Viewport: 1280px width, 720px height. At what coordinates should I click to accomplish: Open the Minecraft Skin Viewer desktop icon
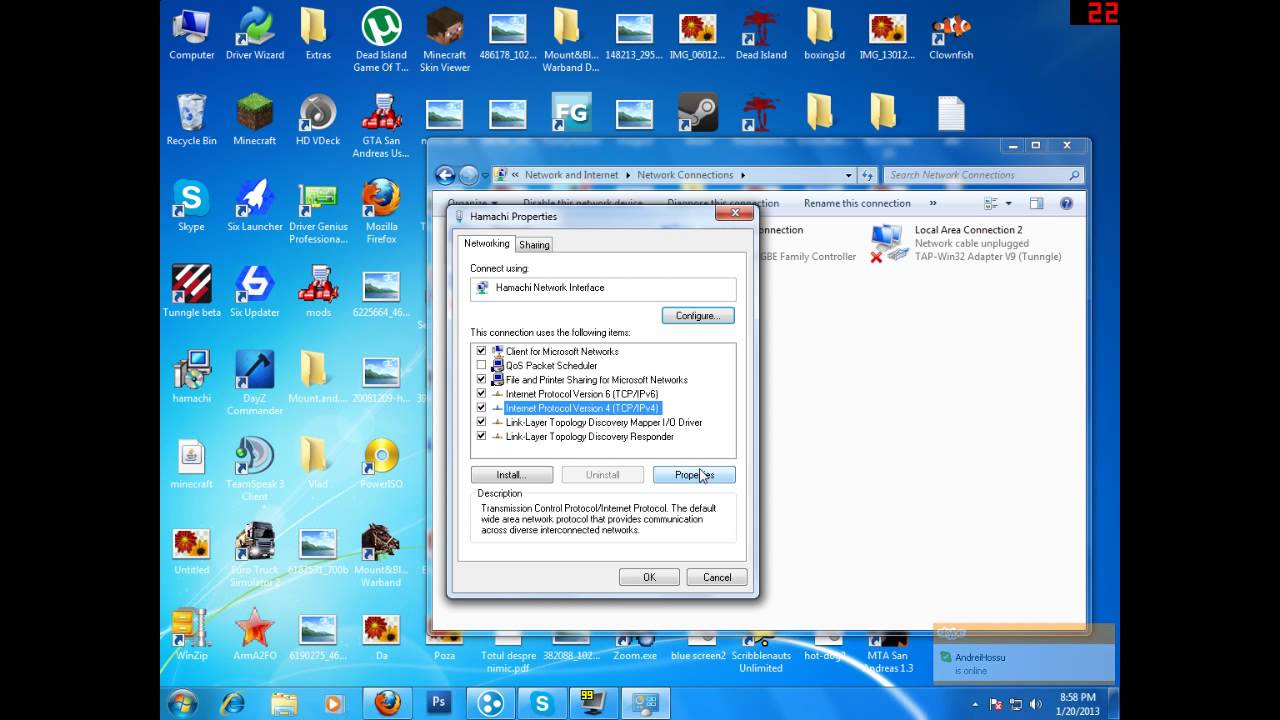444,41
